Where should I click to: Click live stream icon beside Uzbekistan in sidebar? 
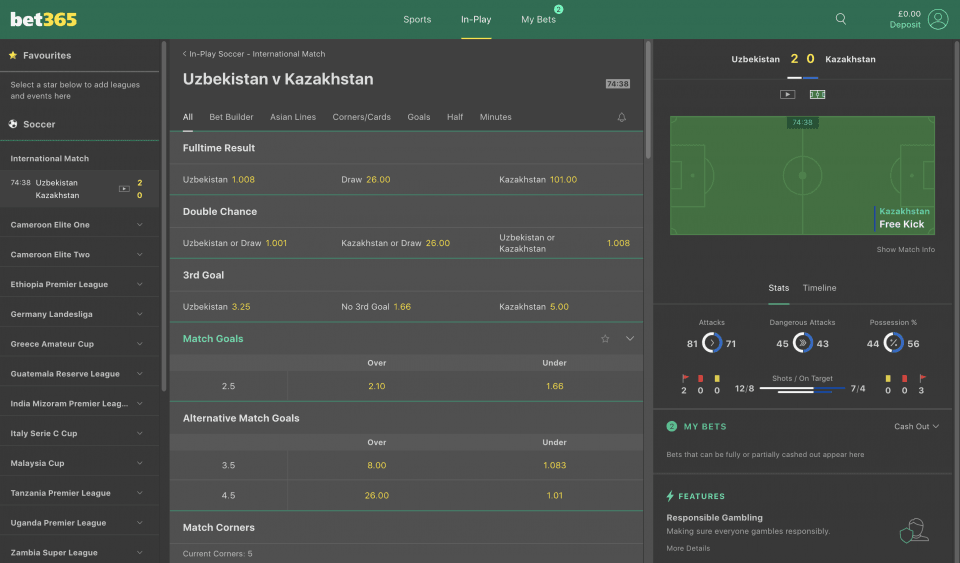point(124,188)
